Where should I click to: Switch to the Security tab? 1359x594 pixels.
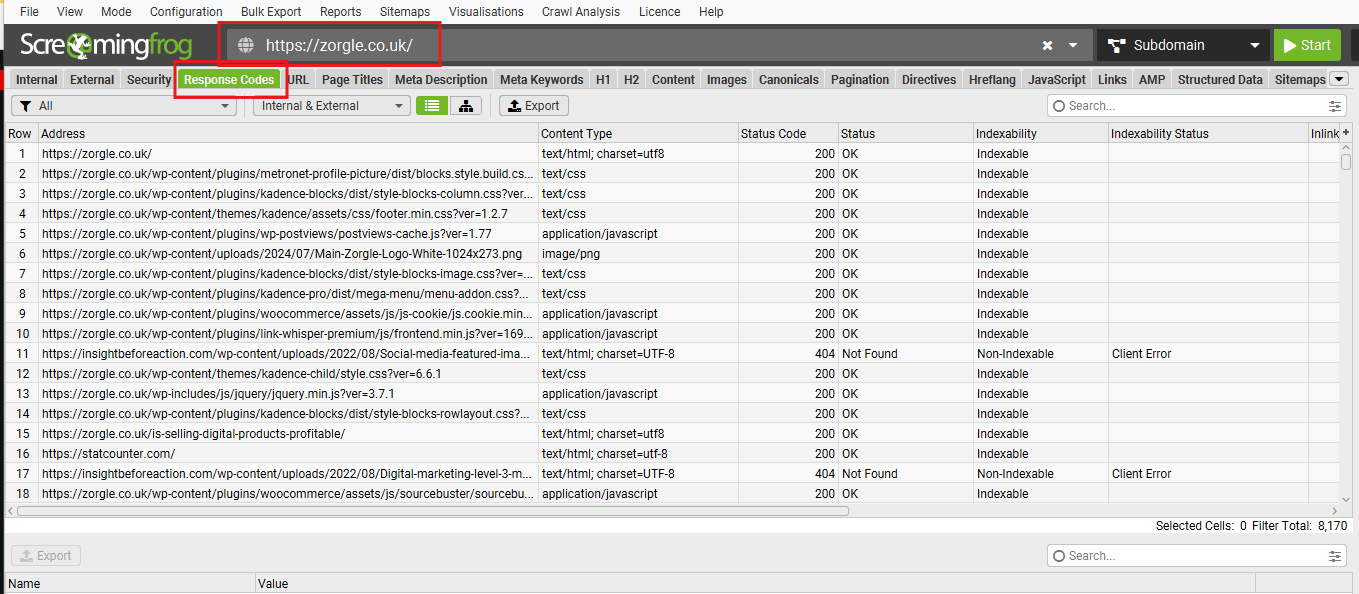click(x=149, y=80)
